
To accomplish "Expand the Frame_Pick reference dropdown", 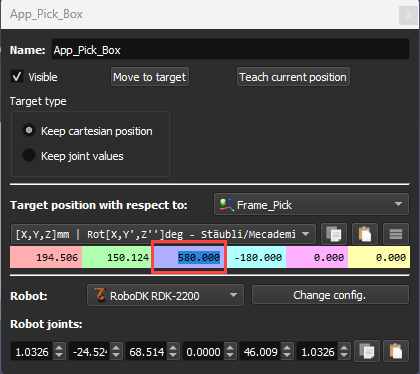I will point(311,204).
